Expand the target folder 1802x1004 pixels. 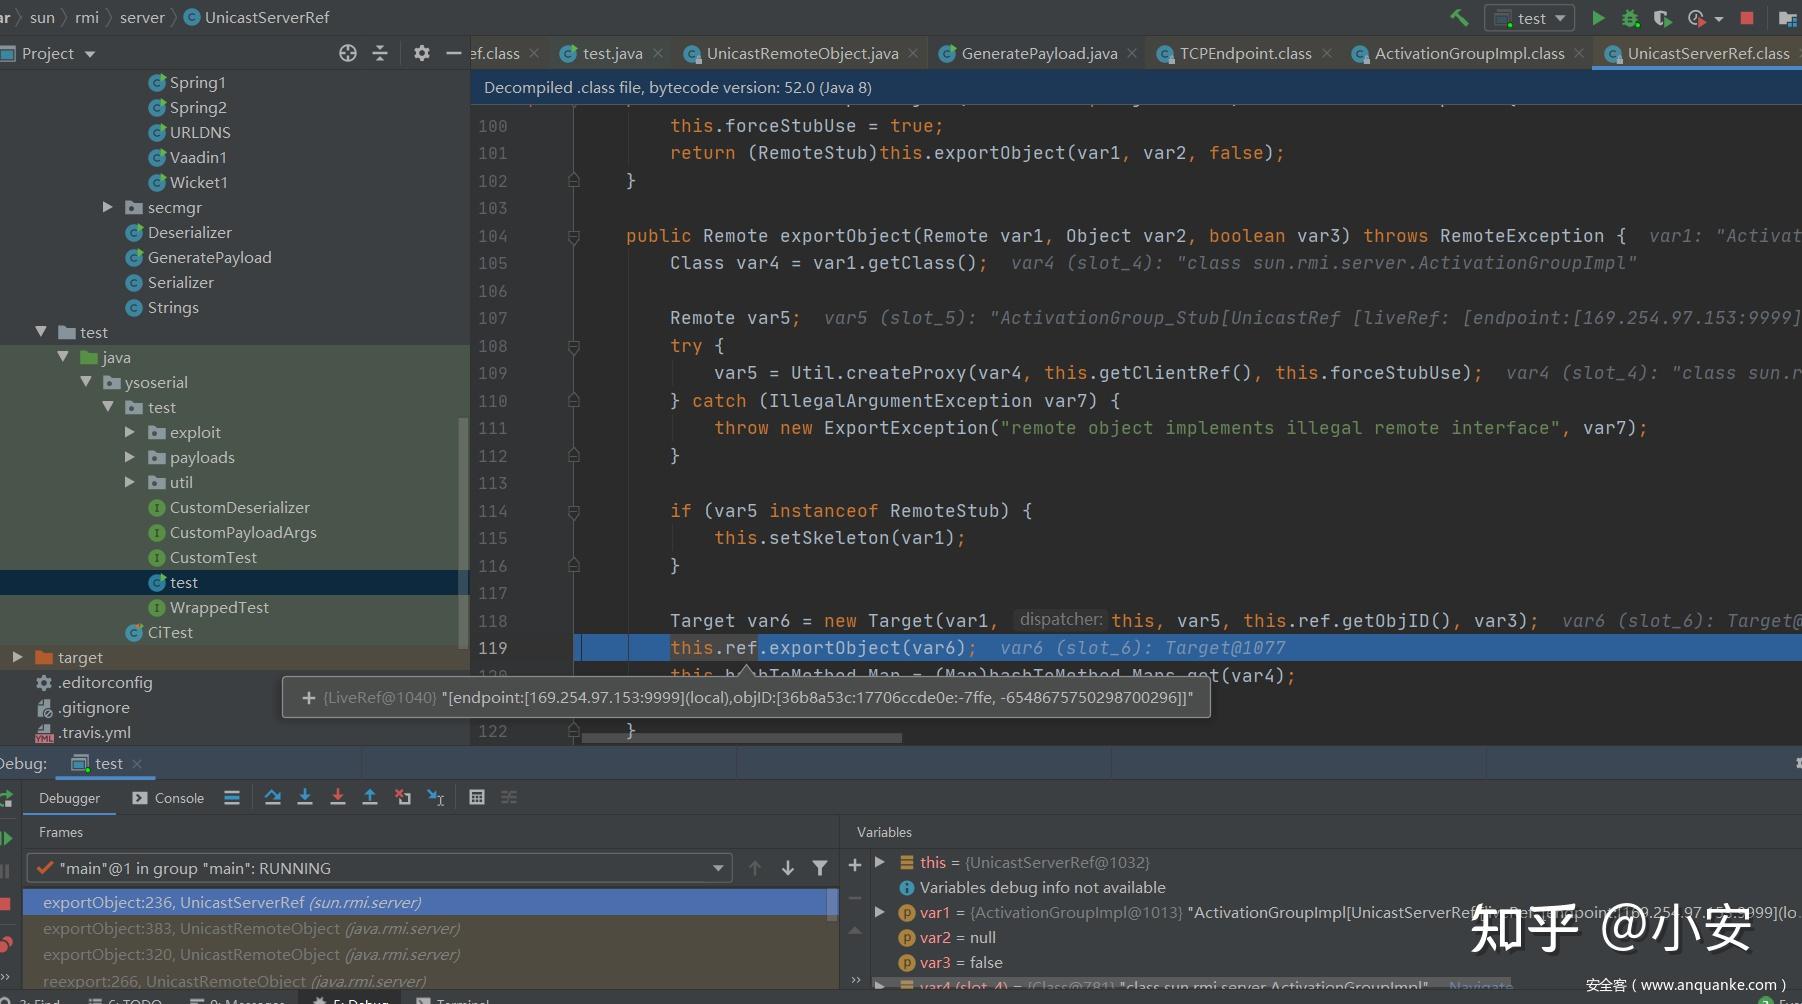click(18, 657)
